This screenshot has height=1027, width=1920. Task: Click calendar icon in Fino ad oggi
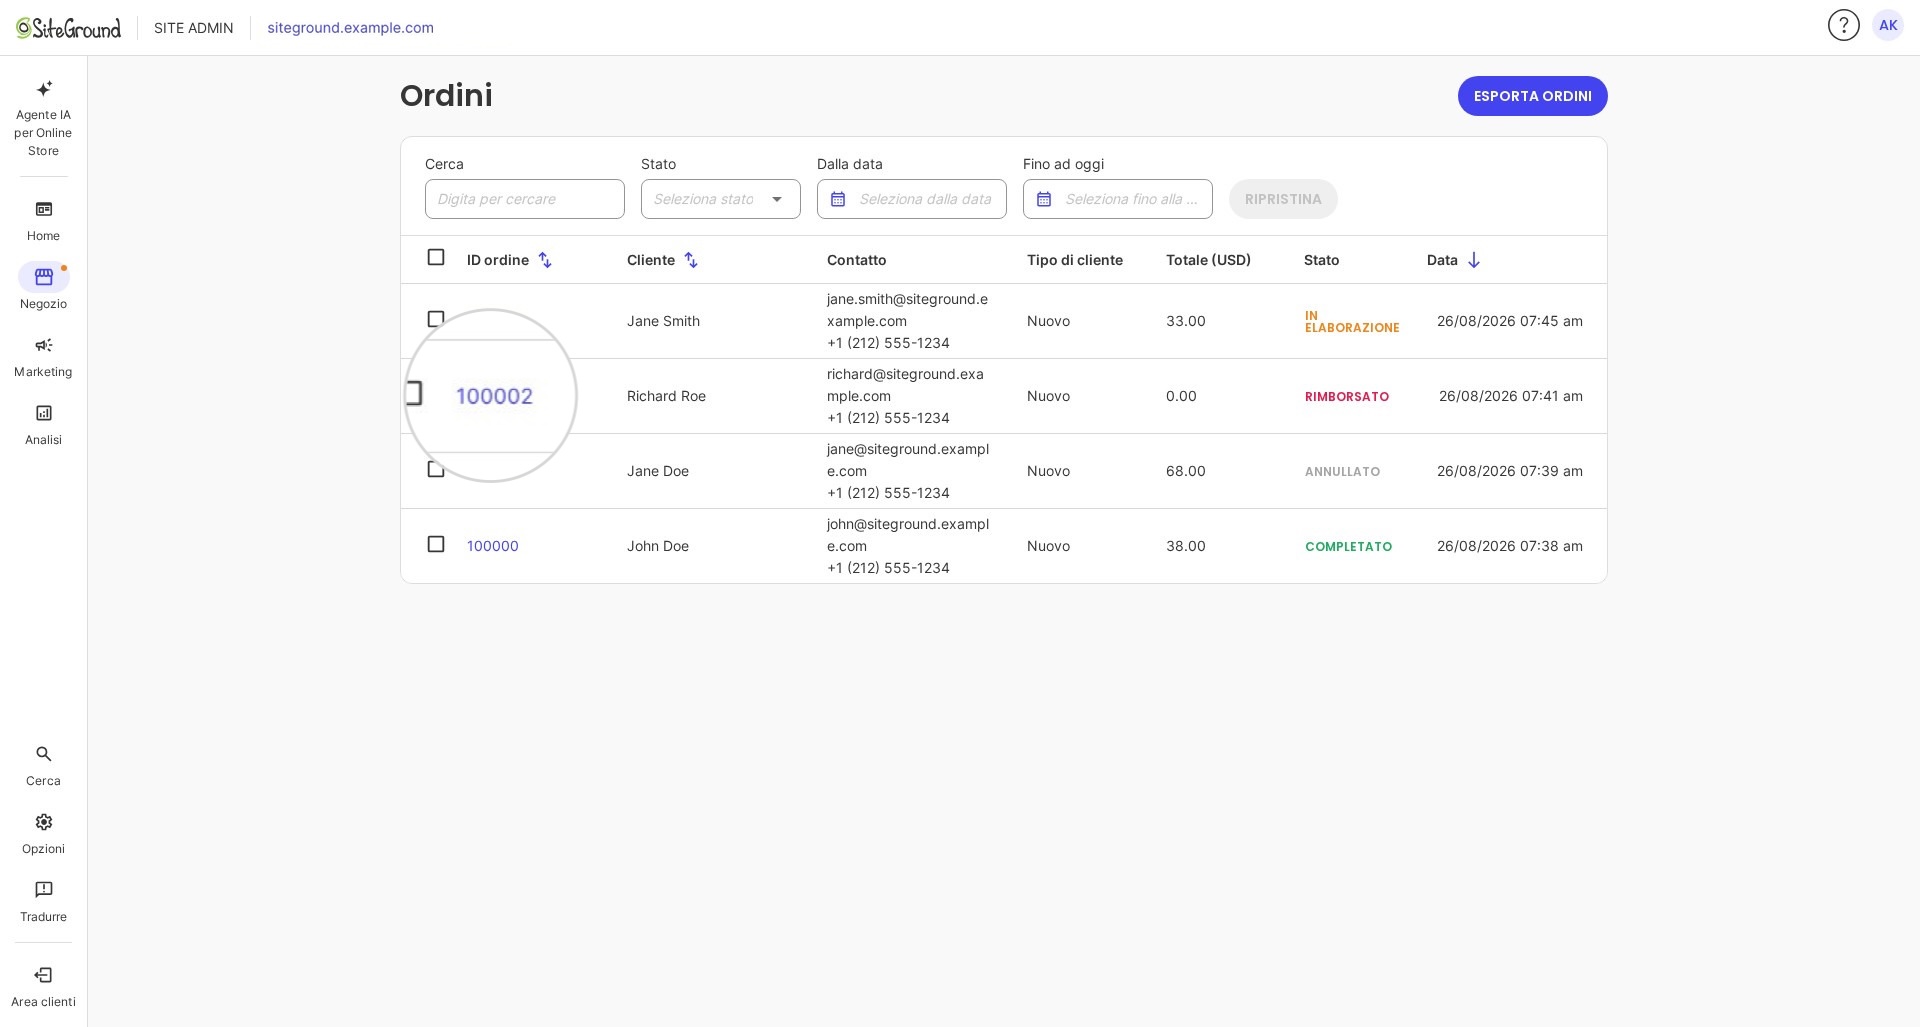pyautogui.click(x=1044, y=199)
